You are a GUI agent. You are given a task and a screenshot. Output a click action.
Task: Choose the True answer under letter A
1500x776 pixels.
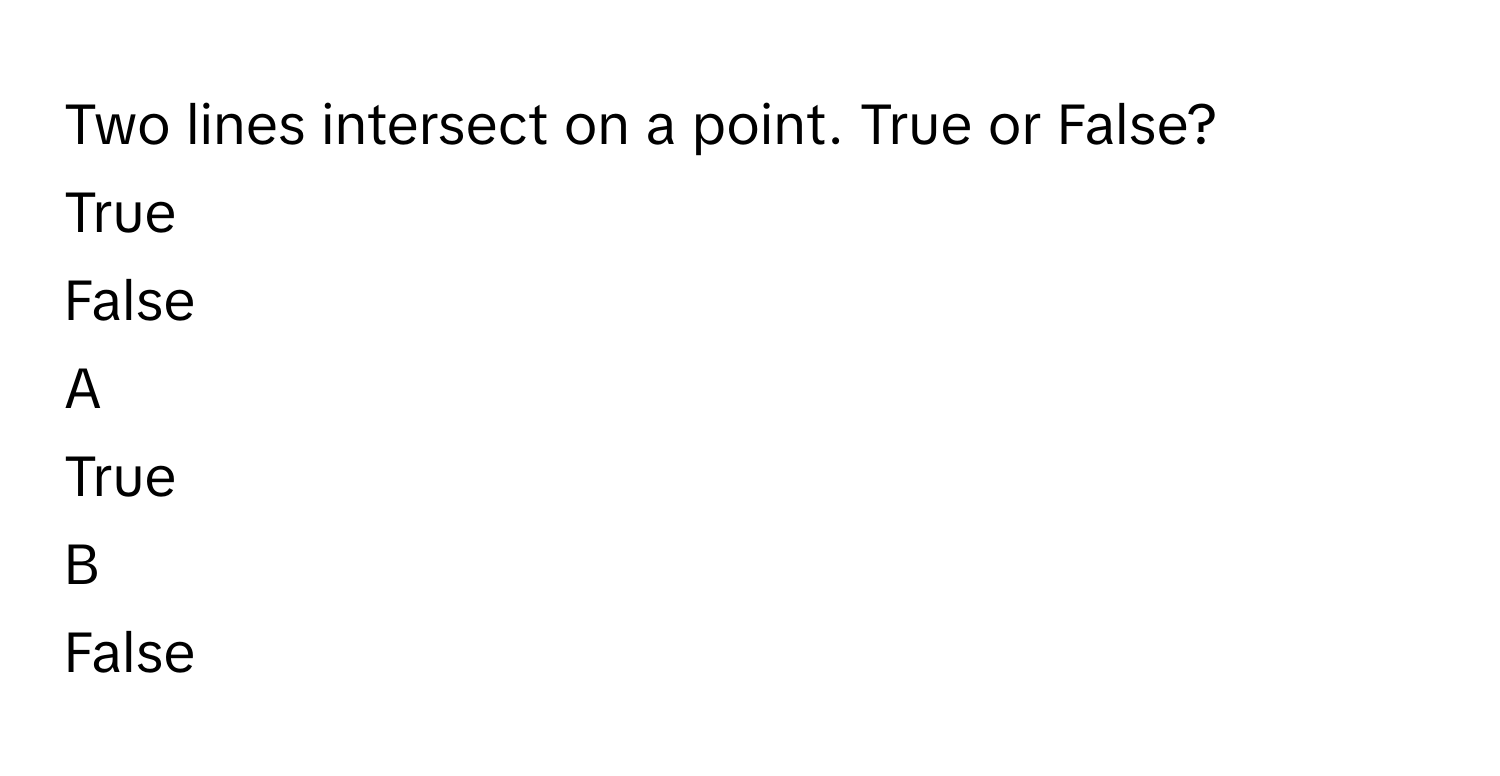[x=120, y=478]
